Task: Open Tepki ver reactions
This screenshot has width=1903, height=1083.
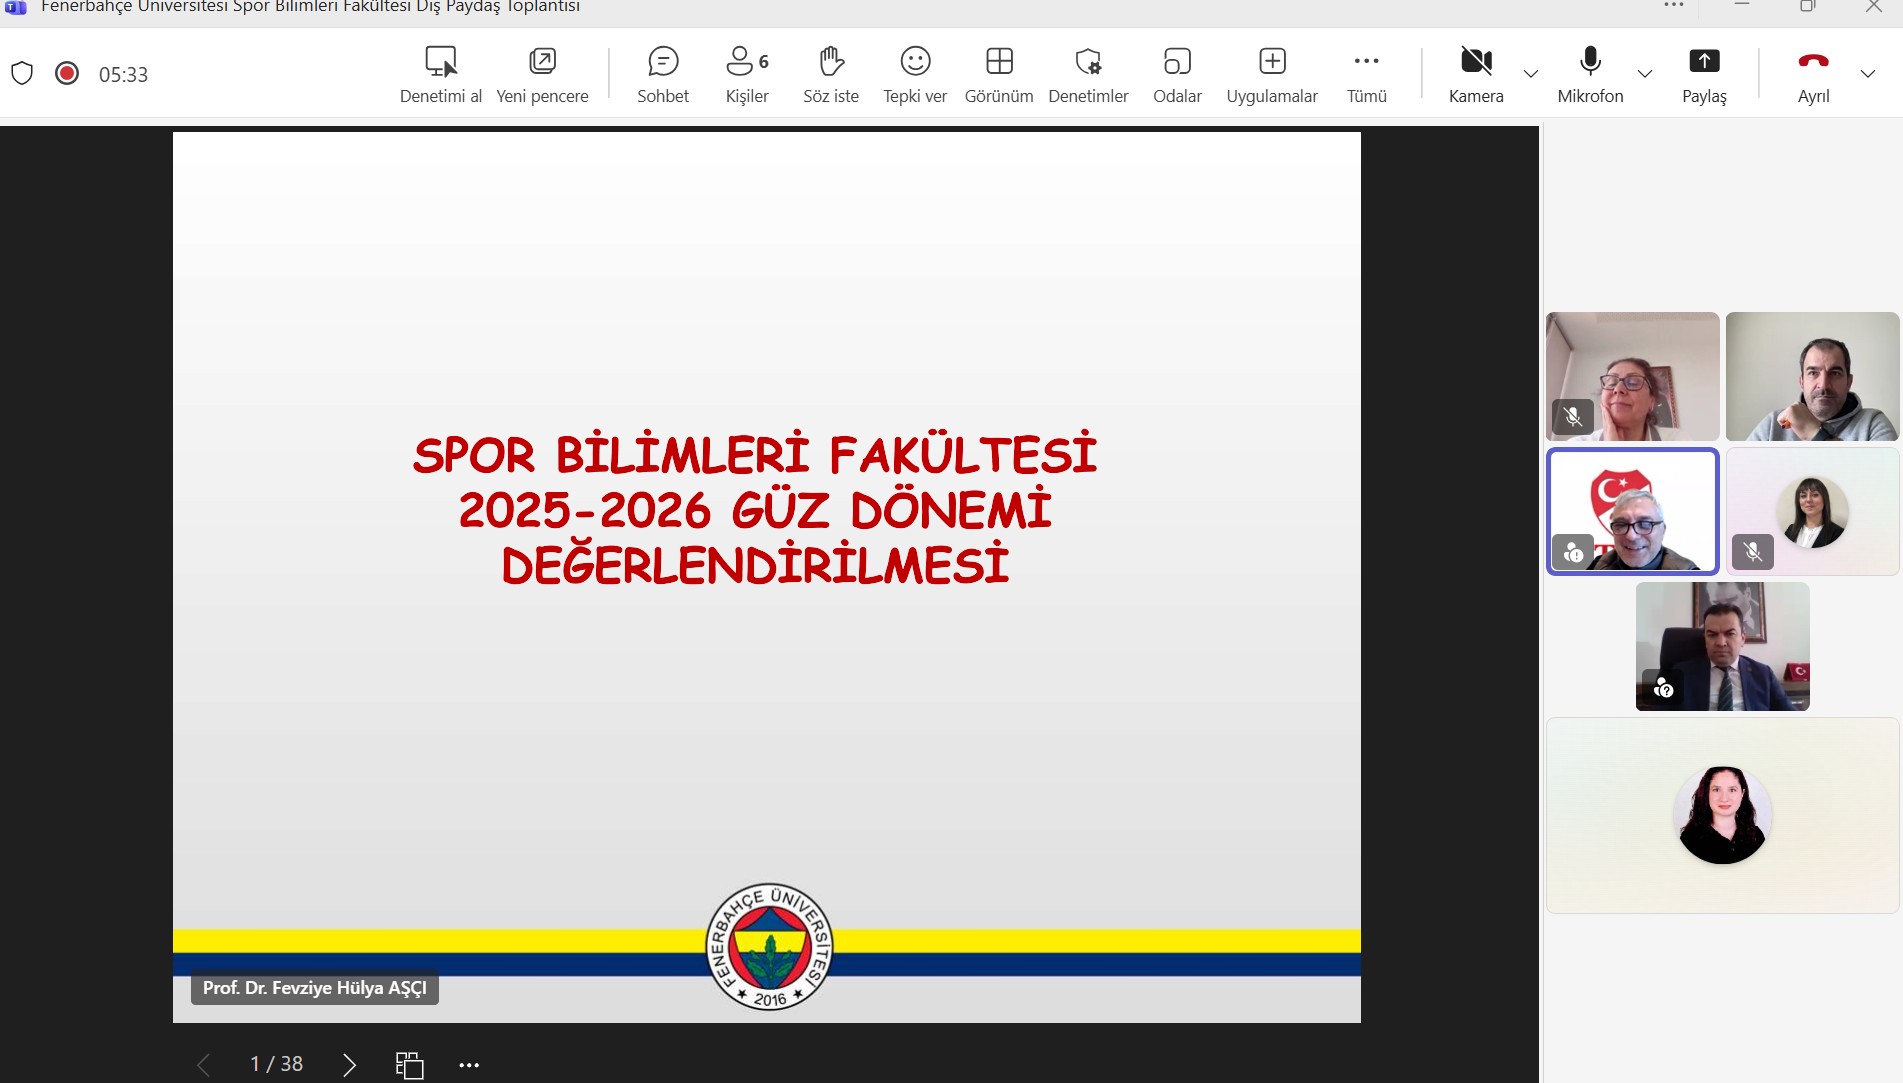Action: click(915, 74)
